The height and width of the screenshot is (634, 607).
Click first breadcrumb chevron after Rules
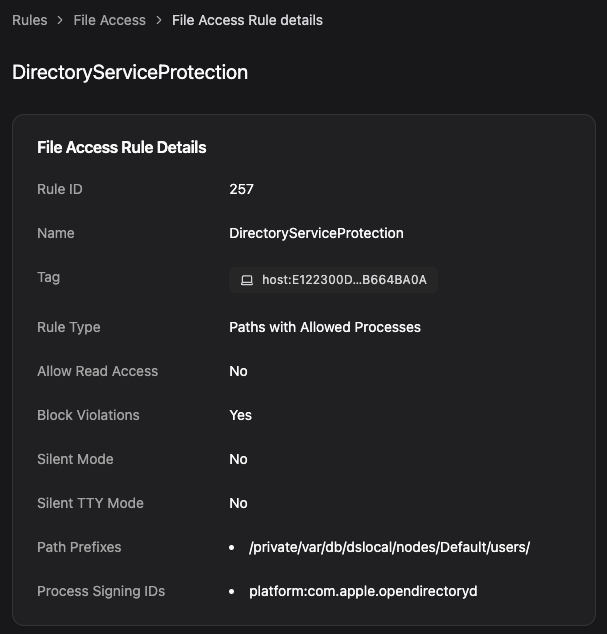pyautogui.click(x=60, y=20)
